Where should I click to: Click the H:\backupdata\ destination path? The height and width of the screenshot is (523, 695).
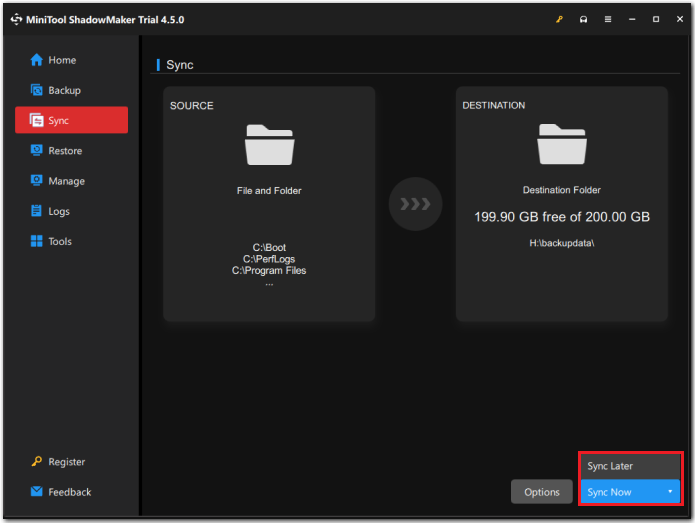pos(562,243)
